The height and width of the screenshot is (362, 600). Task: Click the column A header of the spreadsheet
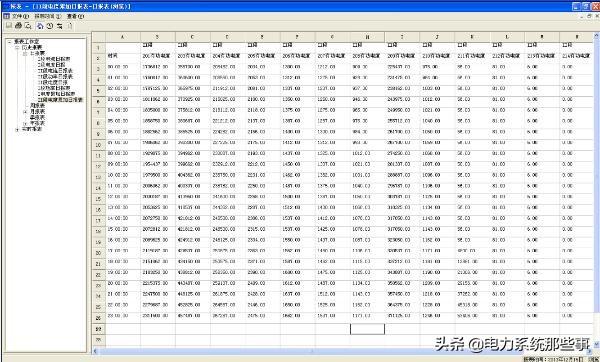coord(122,37)
